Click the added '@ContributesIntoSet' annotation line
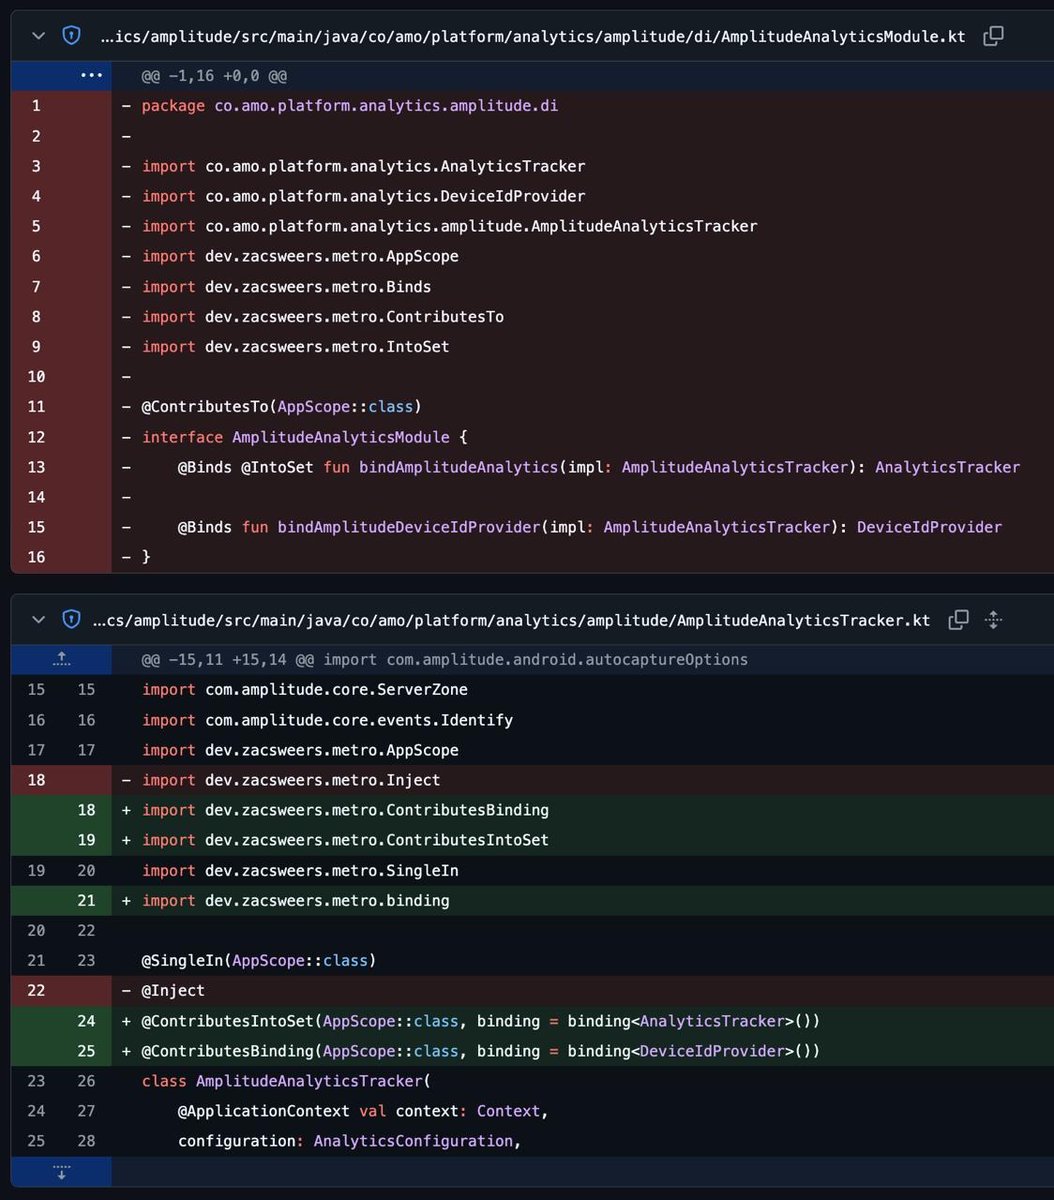Screen dimensions: 1054x1200 point(481,1021)
